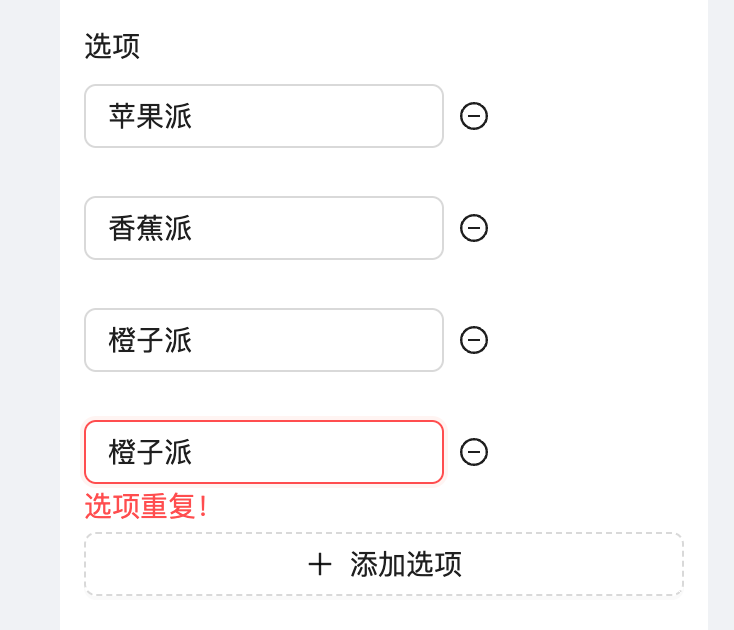Viewport: 734px width, 630px height.
Task: Click the 选项 section label
Action: tap(112, 46)
